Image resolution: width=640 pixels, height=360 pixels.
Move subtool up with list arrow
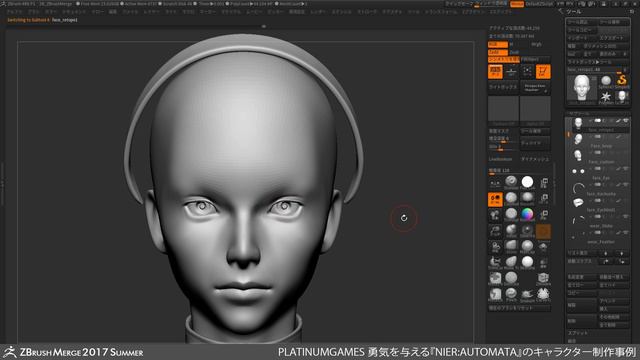click(x=606, y=253)
